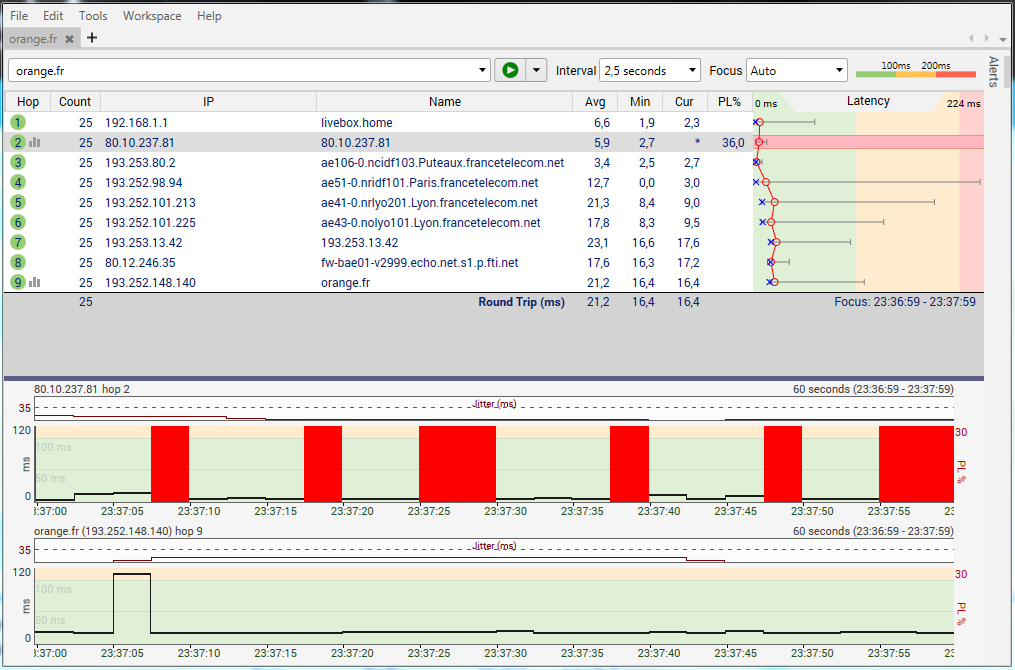Click the green start trace button
1015x670 pixels.
(510, 70)
